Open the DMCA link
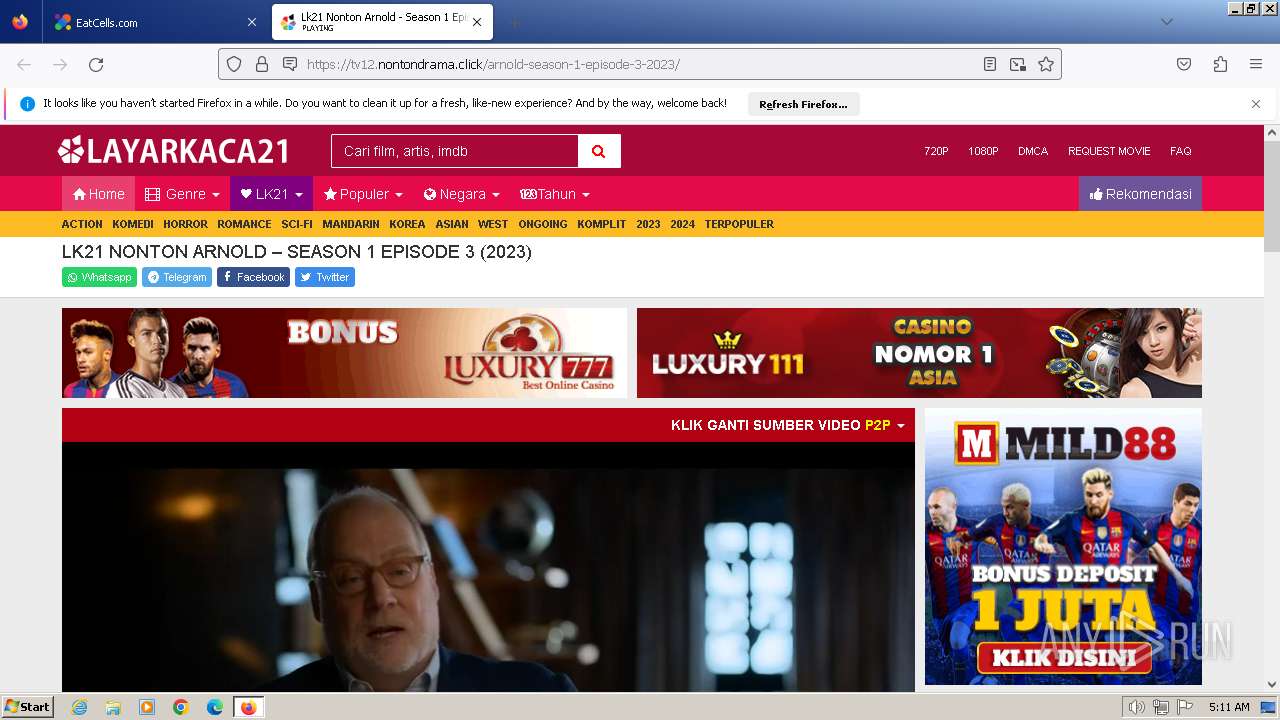The width and height of the screenshot is (1280, 720). pyautogui.click(x=1033, y=151)
